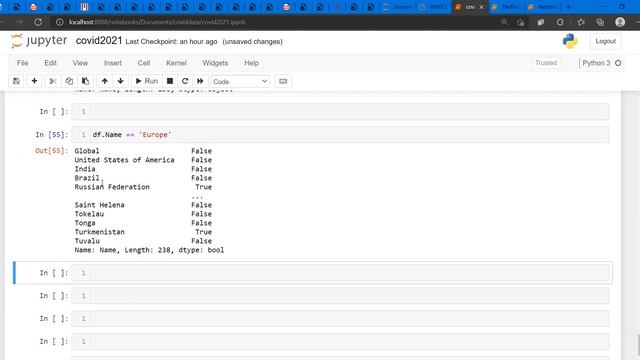Open the View menu
640x360 pixels.
point(80,63)
